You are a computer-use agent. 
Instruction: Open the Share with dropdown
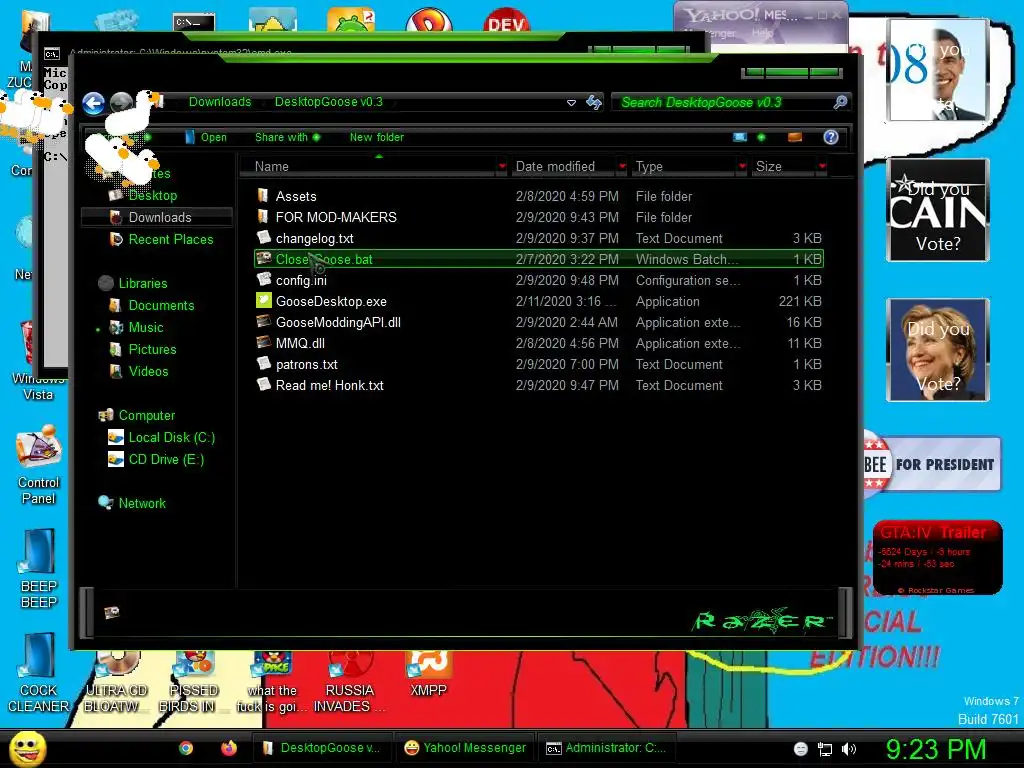pos(287,137)
